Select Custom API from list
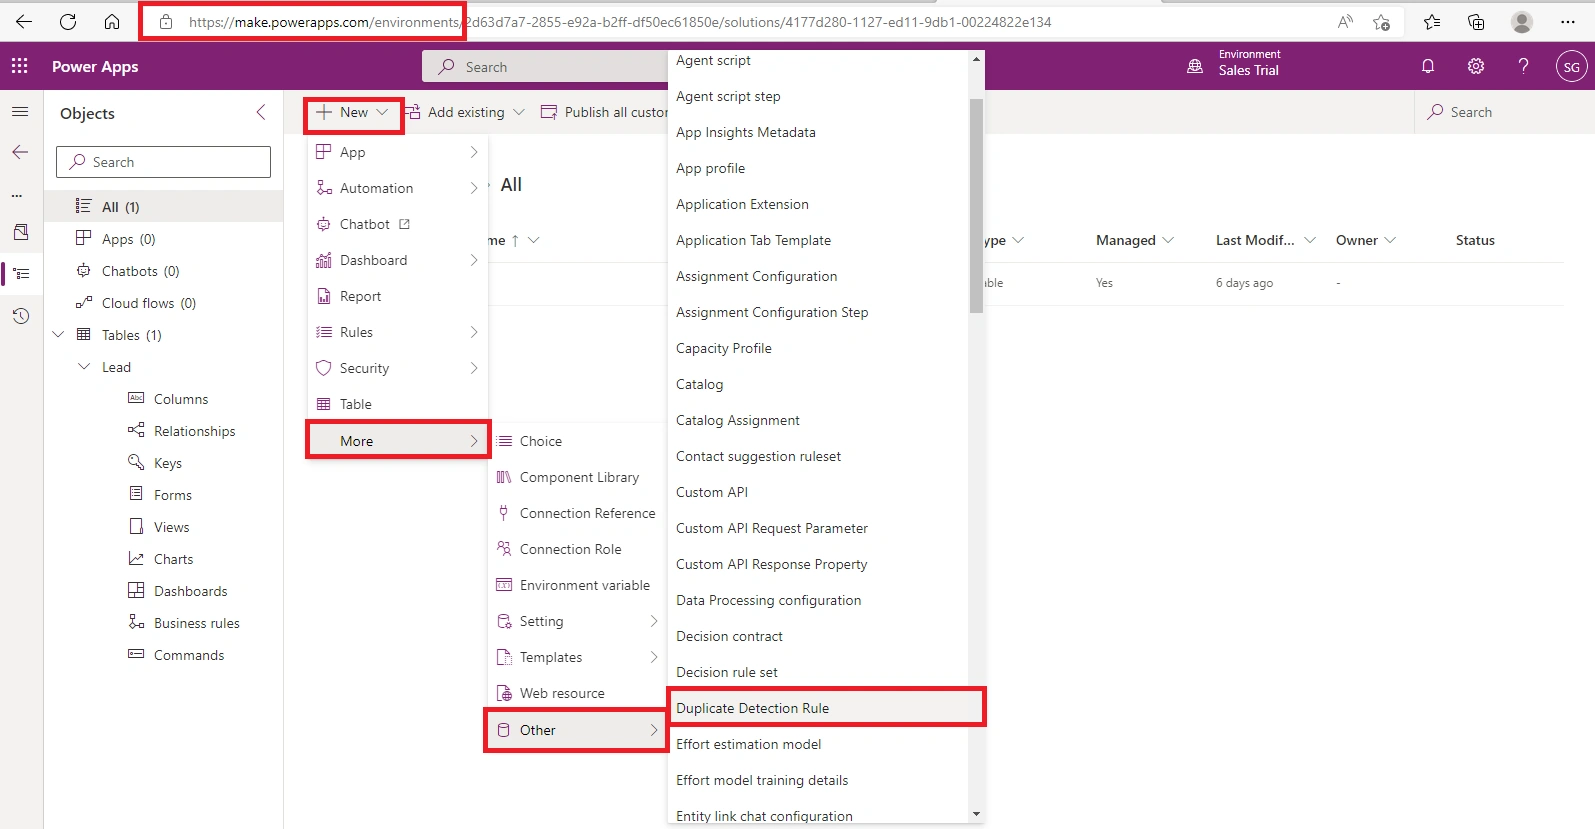 click(818, 492)
